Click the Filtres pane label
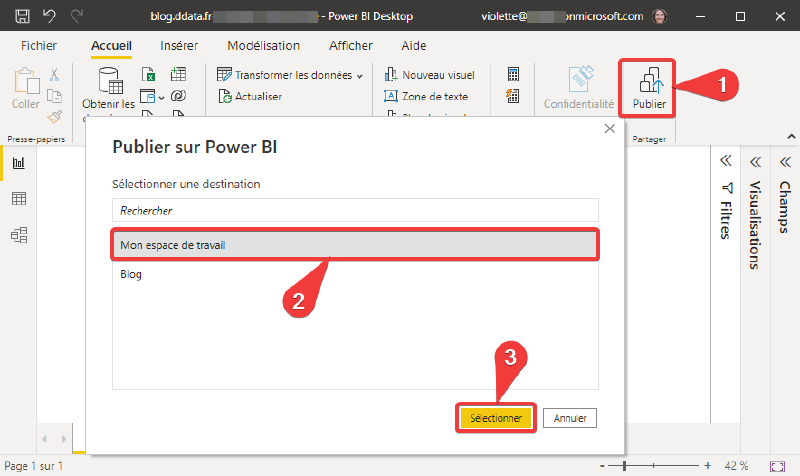800x476 pixels. coord(727,220)
